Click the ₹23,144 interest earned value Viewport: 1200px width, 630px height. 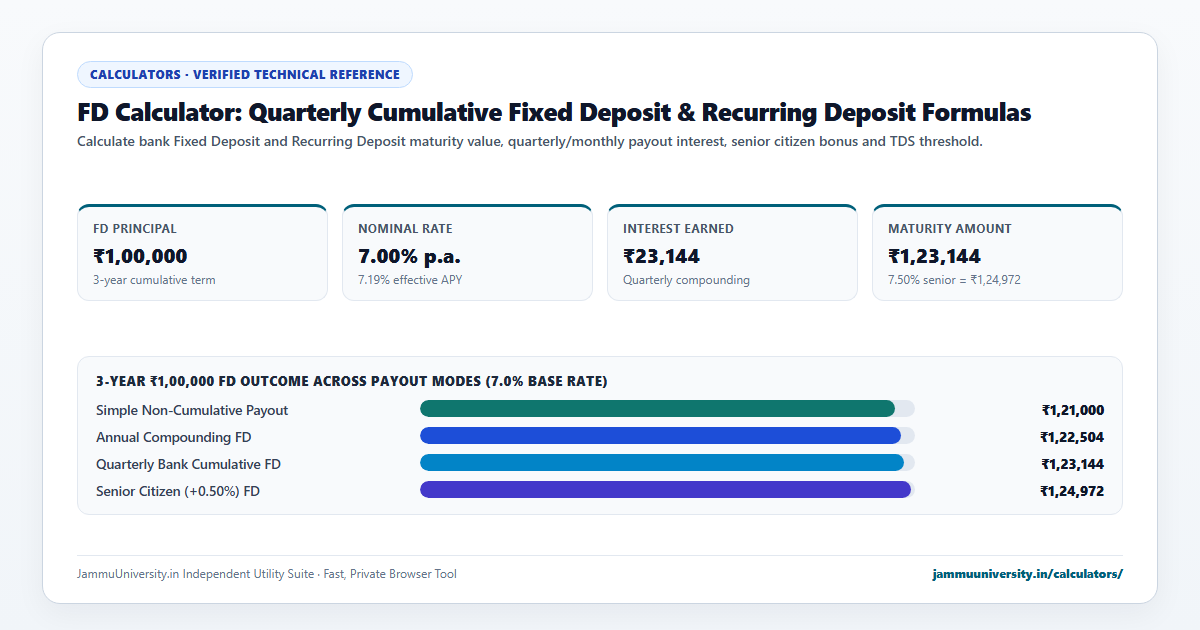pyautogui.click(x=661, y=256)
